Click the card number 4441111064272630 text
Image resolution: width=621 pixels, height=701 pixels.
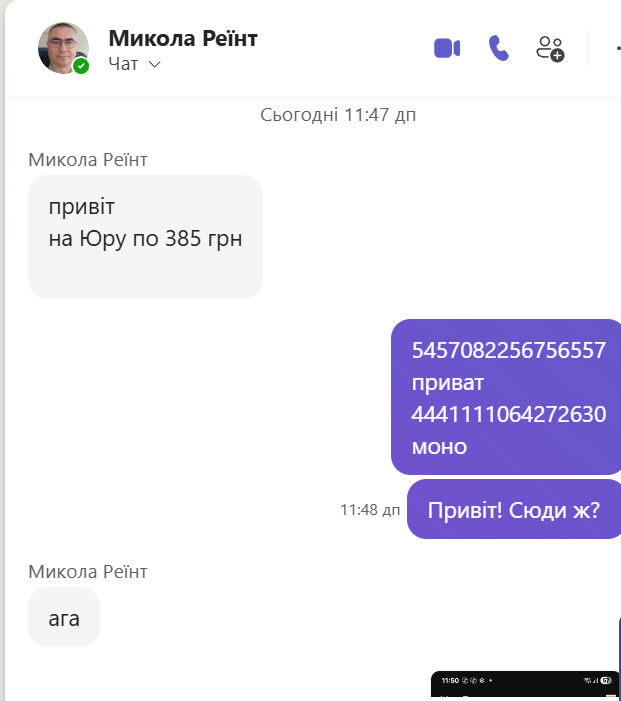(508, 414)
